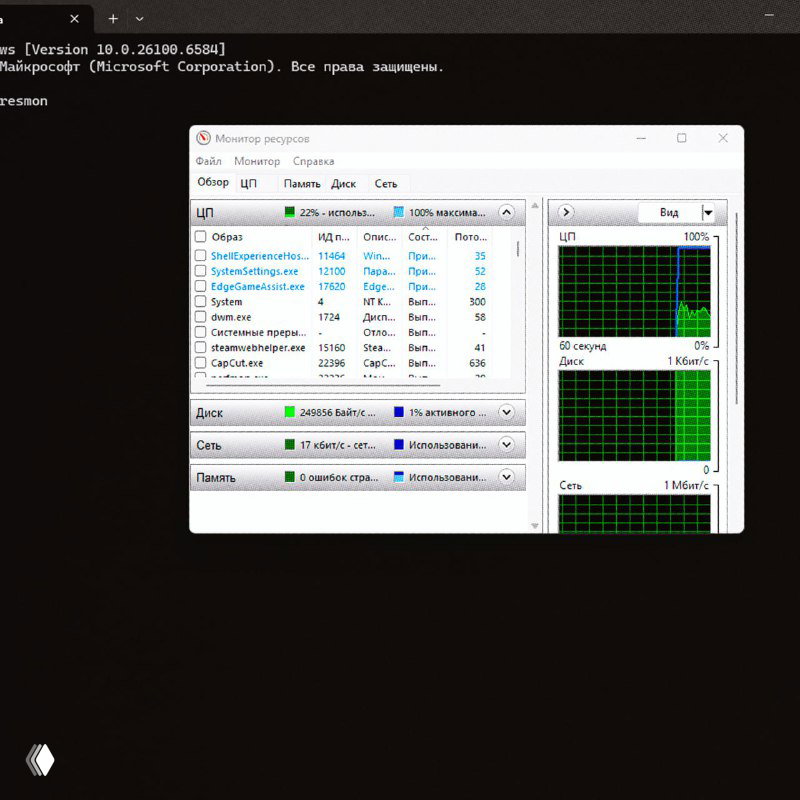Viewport: 800px width, 800px height.
Task: Switch to the Память tab
Action: tap(302, 183)
